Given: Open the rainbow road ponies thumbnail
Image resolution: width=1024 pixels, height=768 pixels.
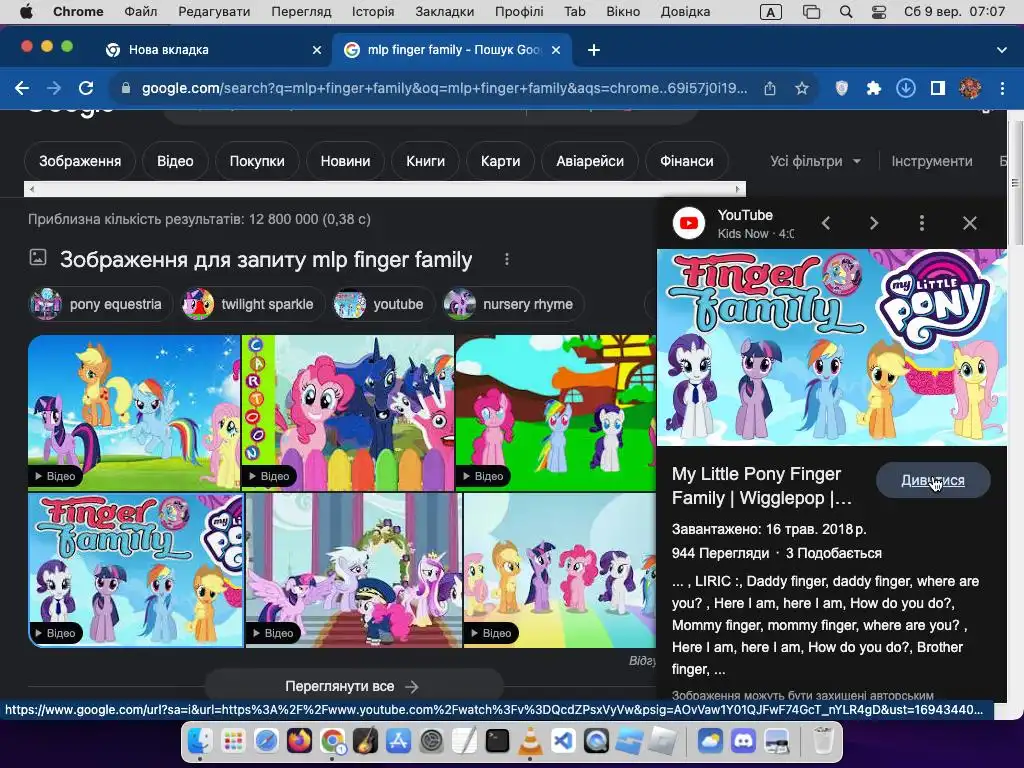Looking at the screenshot, I should pyautogui.click(x=560, y=570).
